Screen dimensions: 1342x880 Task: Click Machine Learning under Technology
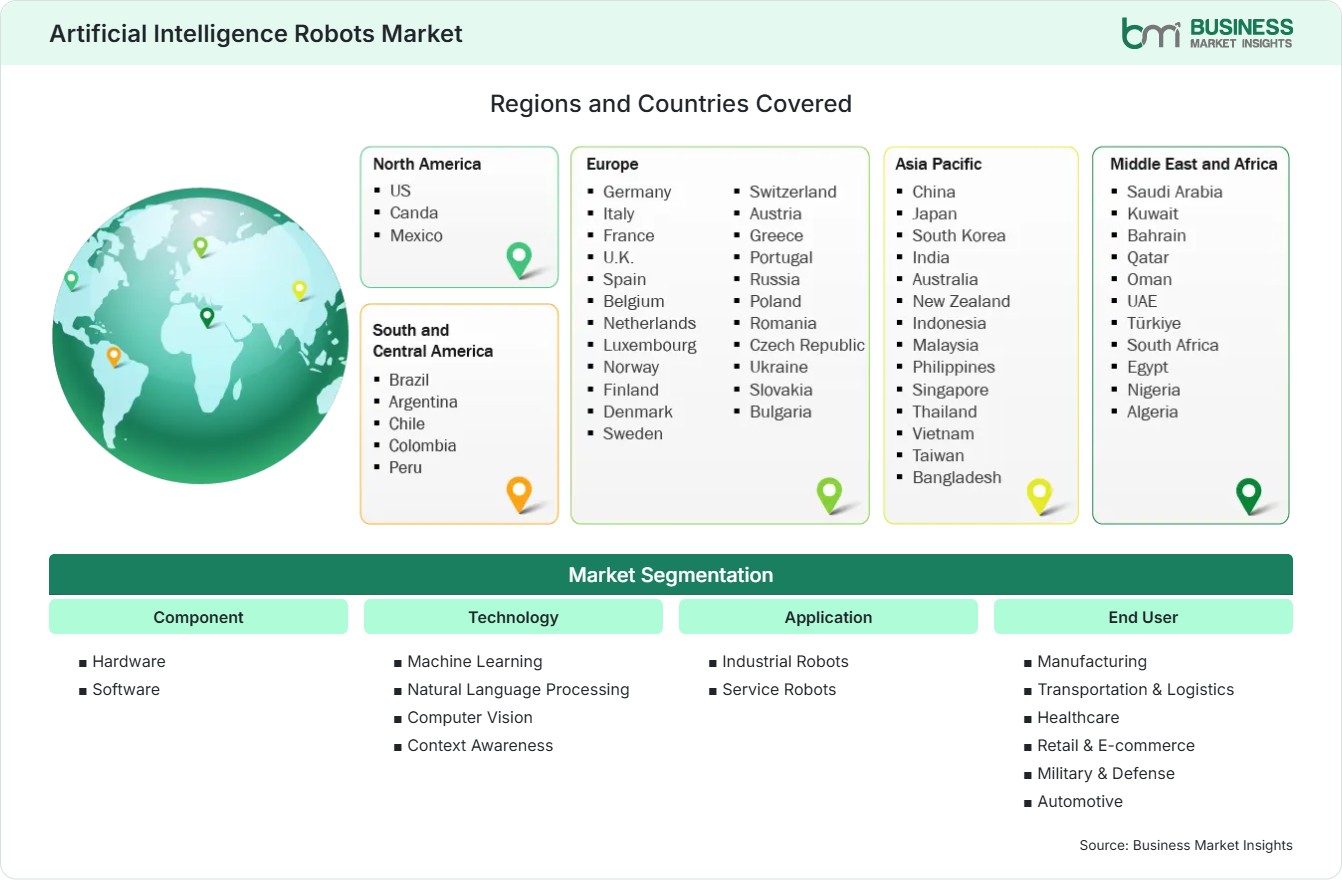[x=475, y=661]
